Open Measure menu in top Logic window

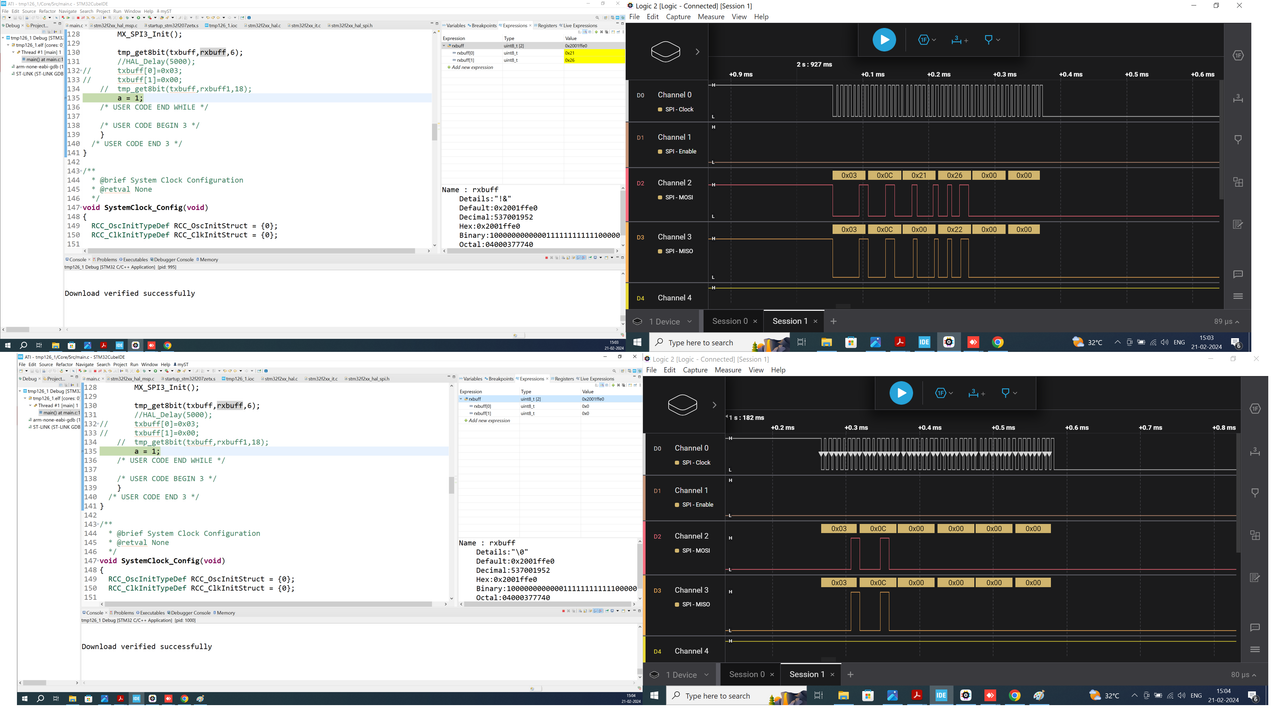[x=711, y=17]
